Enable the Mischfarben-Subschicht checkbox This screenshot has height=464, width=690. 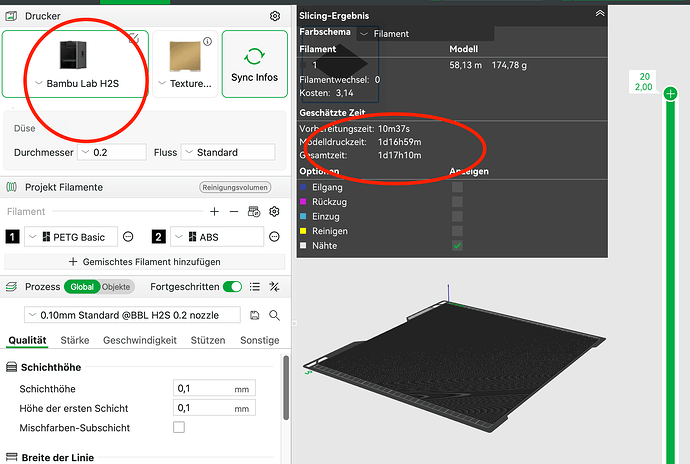coord(179,427)
